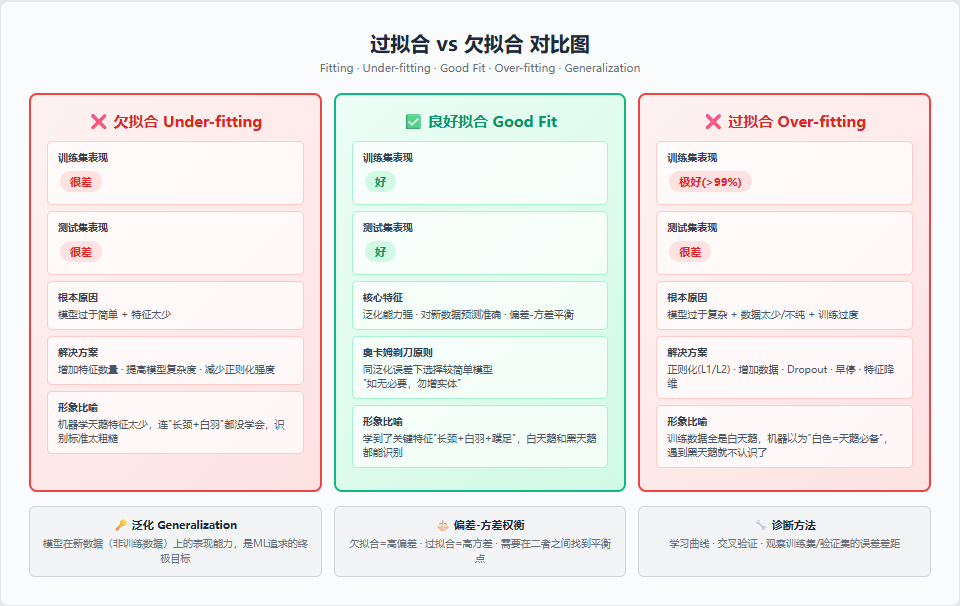This screenshot has width=960, height=606.
Task: Click the 良好拟合 Good Fit heading
Action: point(492,122)
